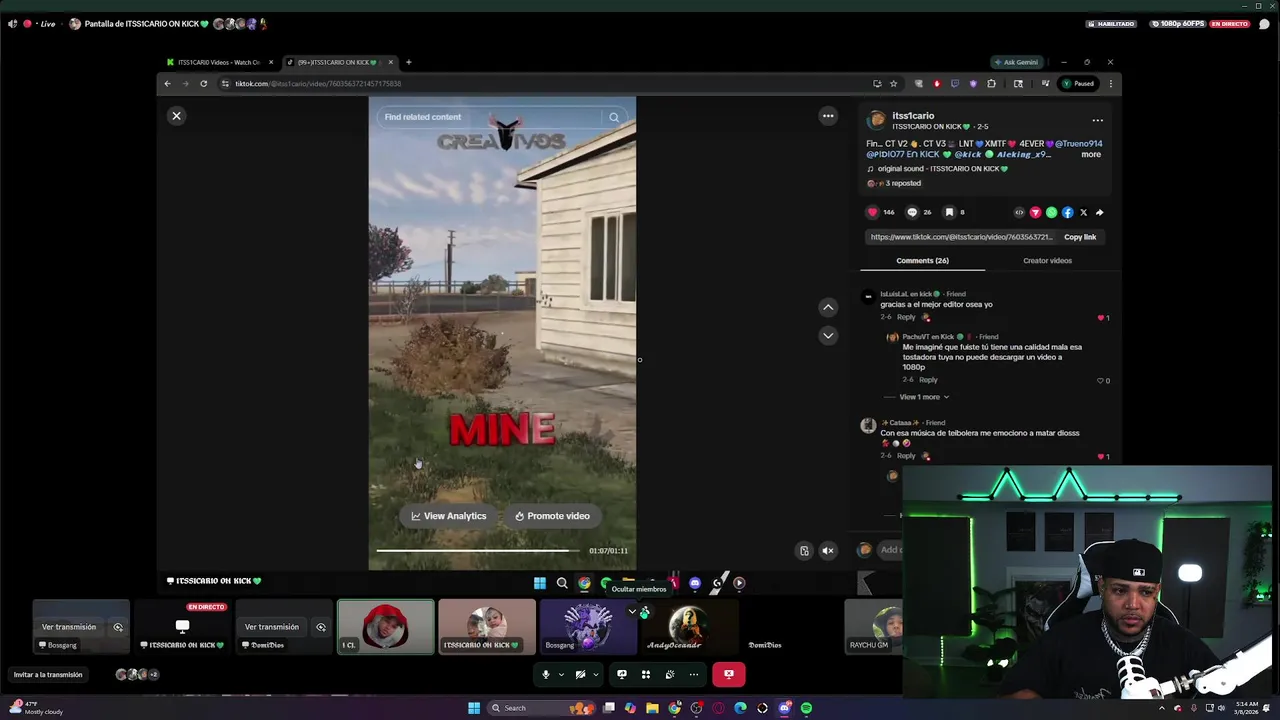Like the PachuVT comment showing 0
Image resolution: width=1280 pixels, height=720 pixels.
(1101, 381)
